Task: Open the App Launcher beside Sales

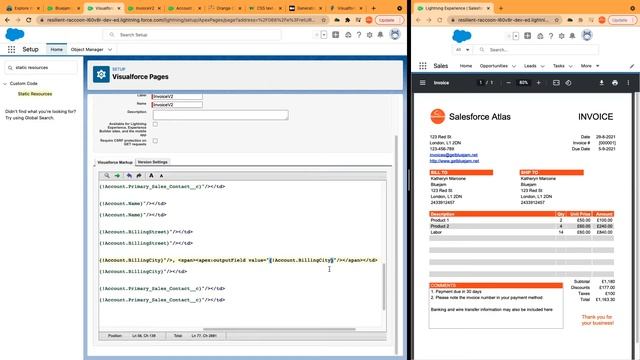Action: (x=423, y=66)
